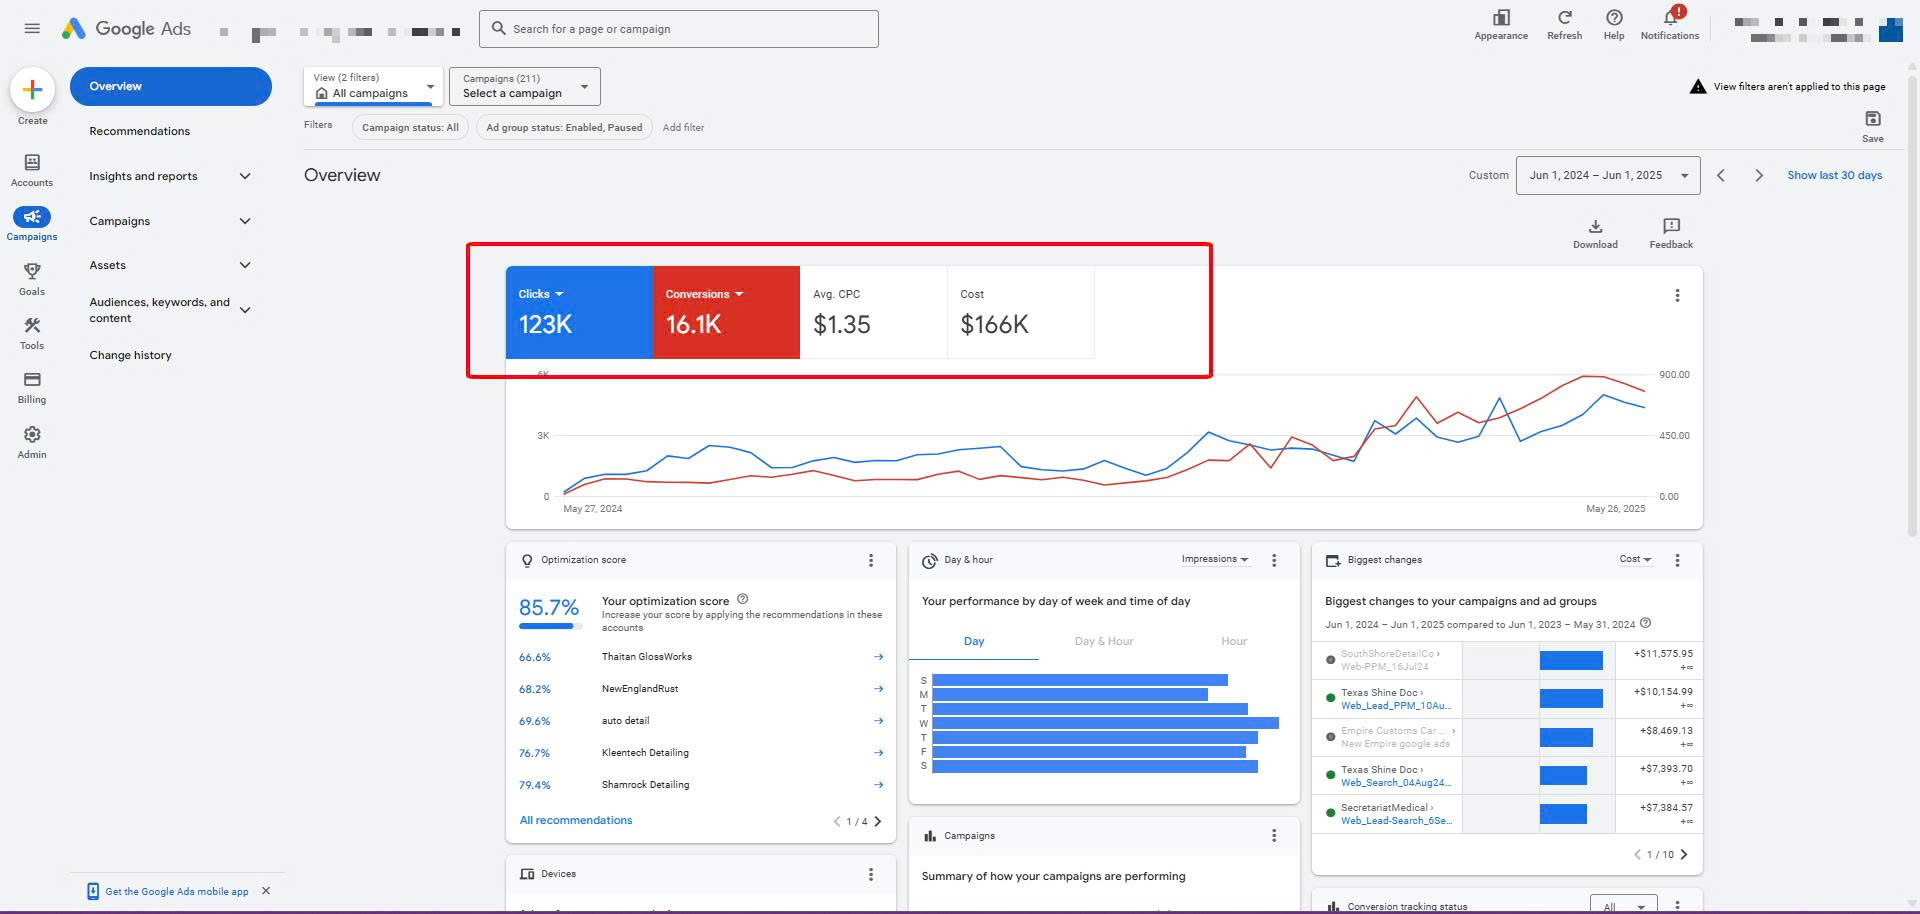
Task: Click the 85.7% optimization score progress bar
Action: tap(550, 627)
